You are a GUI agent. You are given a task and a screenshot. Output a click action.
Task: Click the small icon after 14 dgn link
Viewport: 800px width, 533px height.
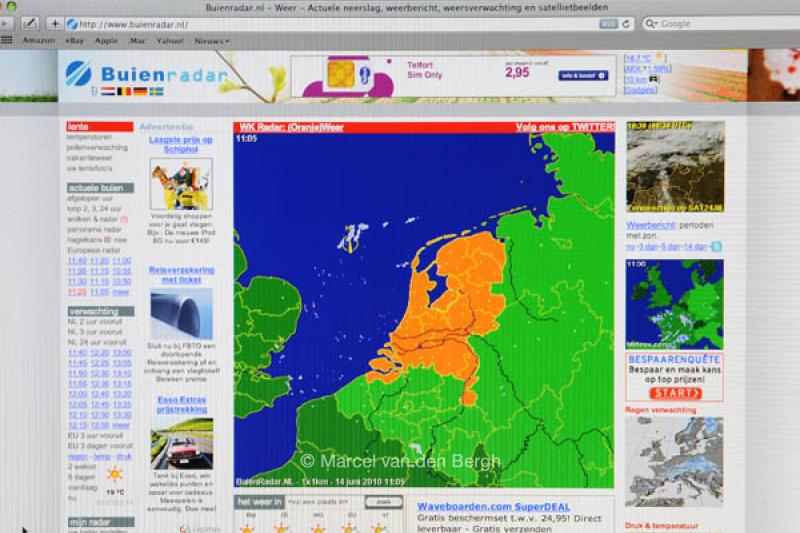[716, 247]
